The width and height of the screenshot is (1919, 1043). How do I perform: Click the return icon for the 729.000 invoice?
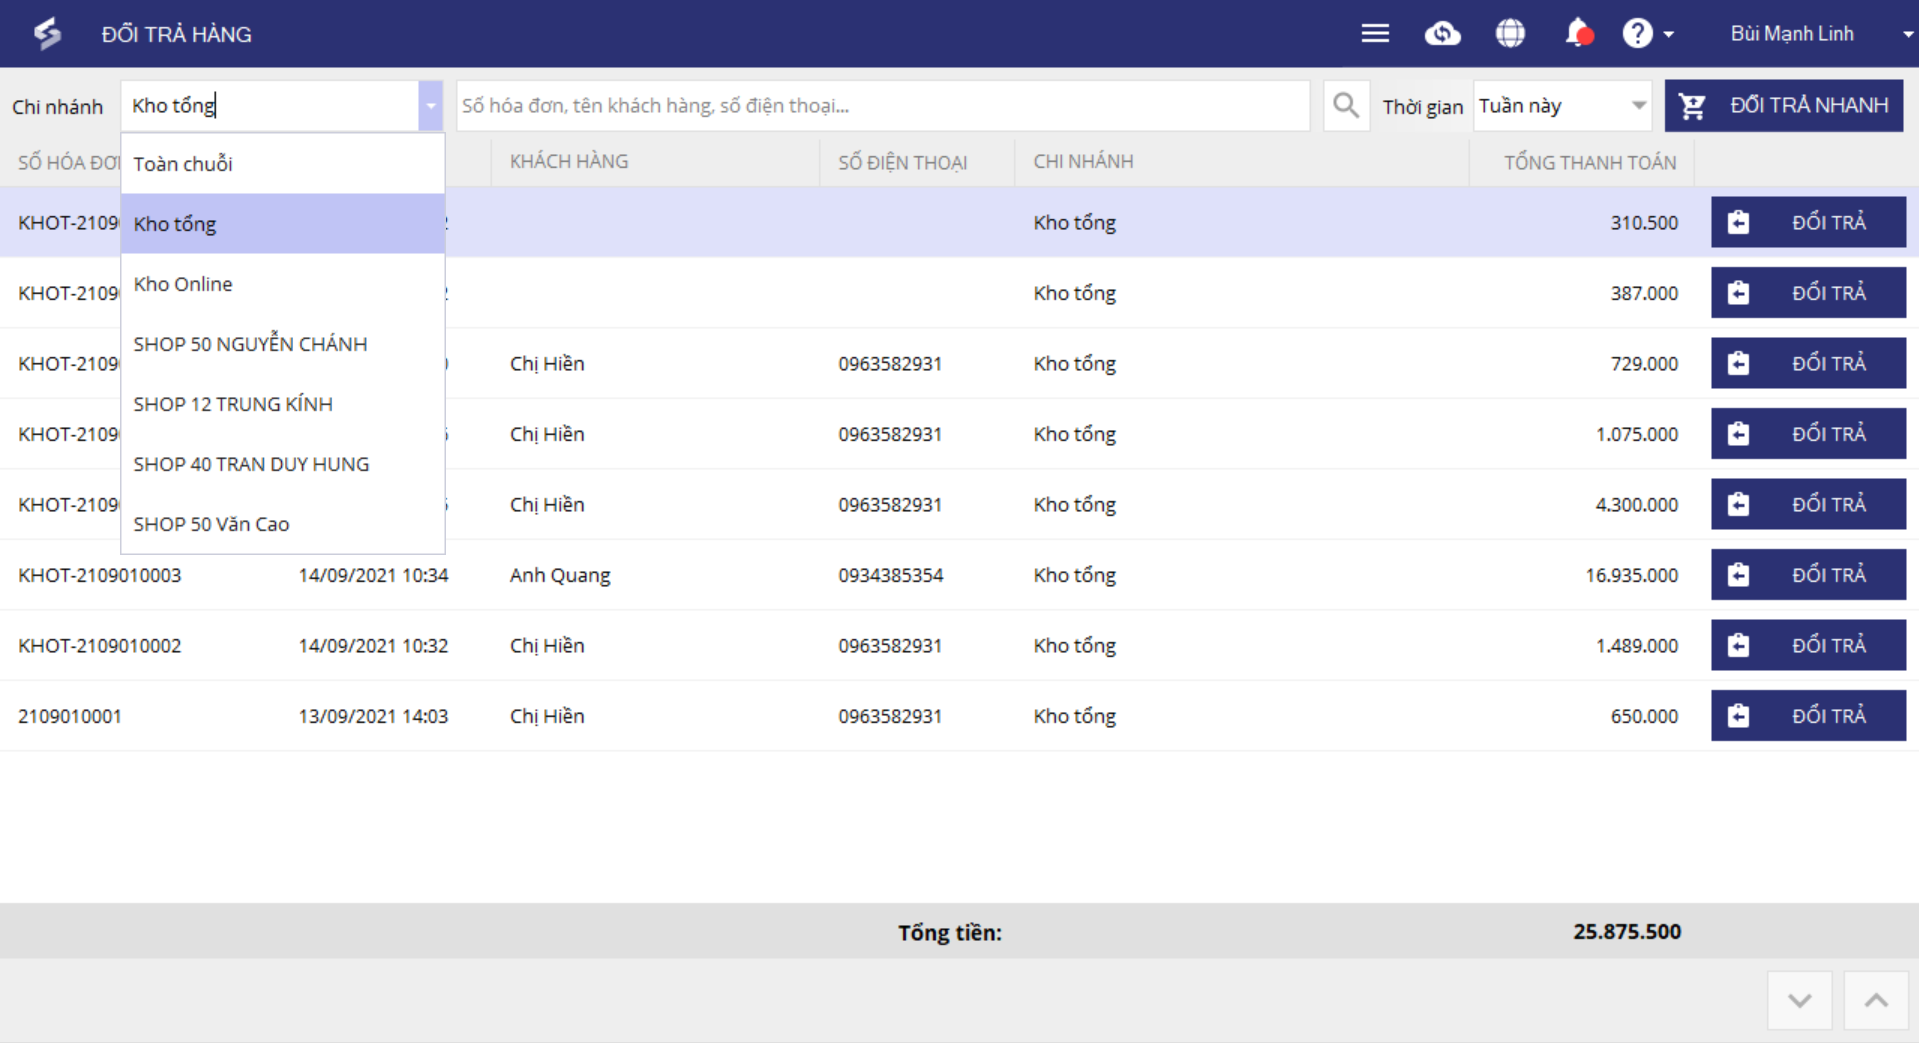[1738, 363]
